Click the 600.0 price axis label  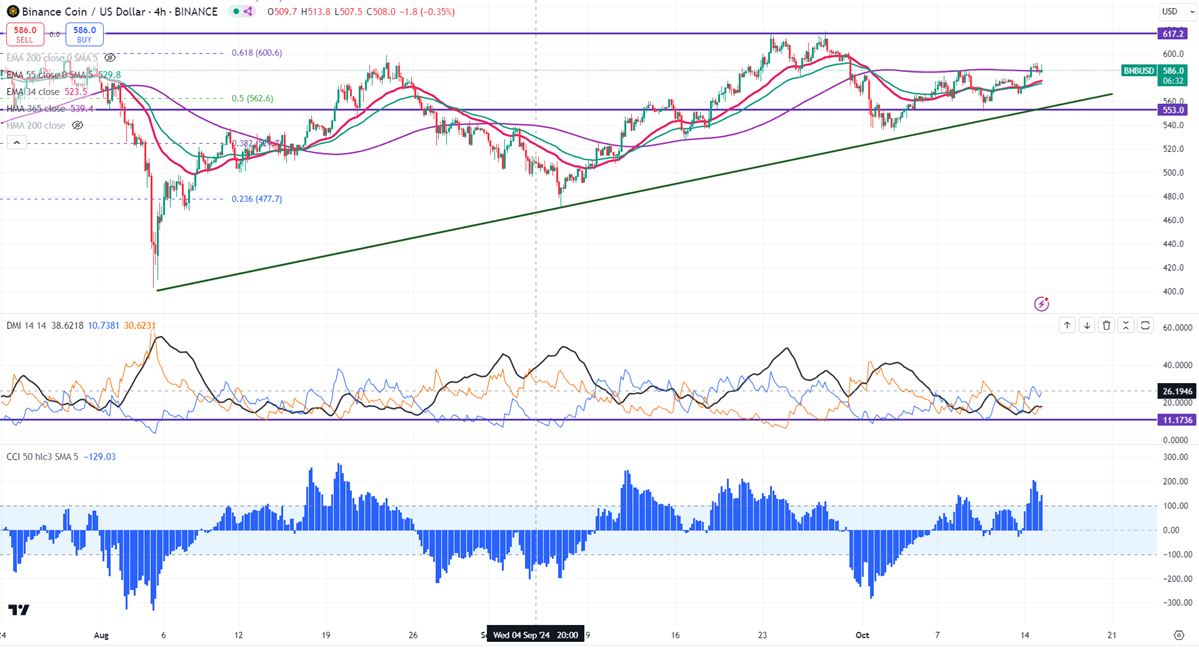(x=1174, y=54)
